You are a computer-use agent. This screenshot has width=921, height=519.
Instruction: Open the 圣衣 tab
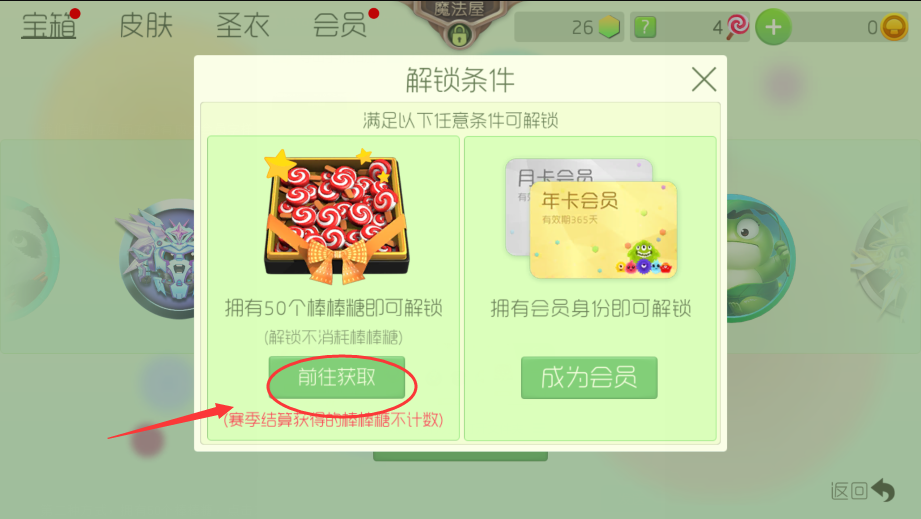point(243,26)
